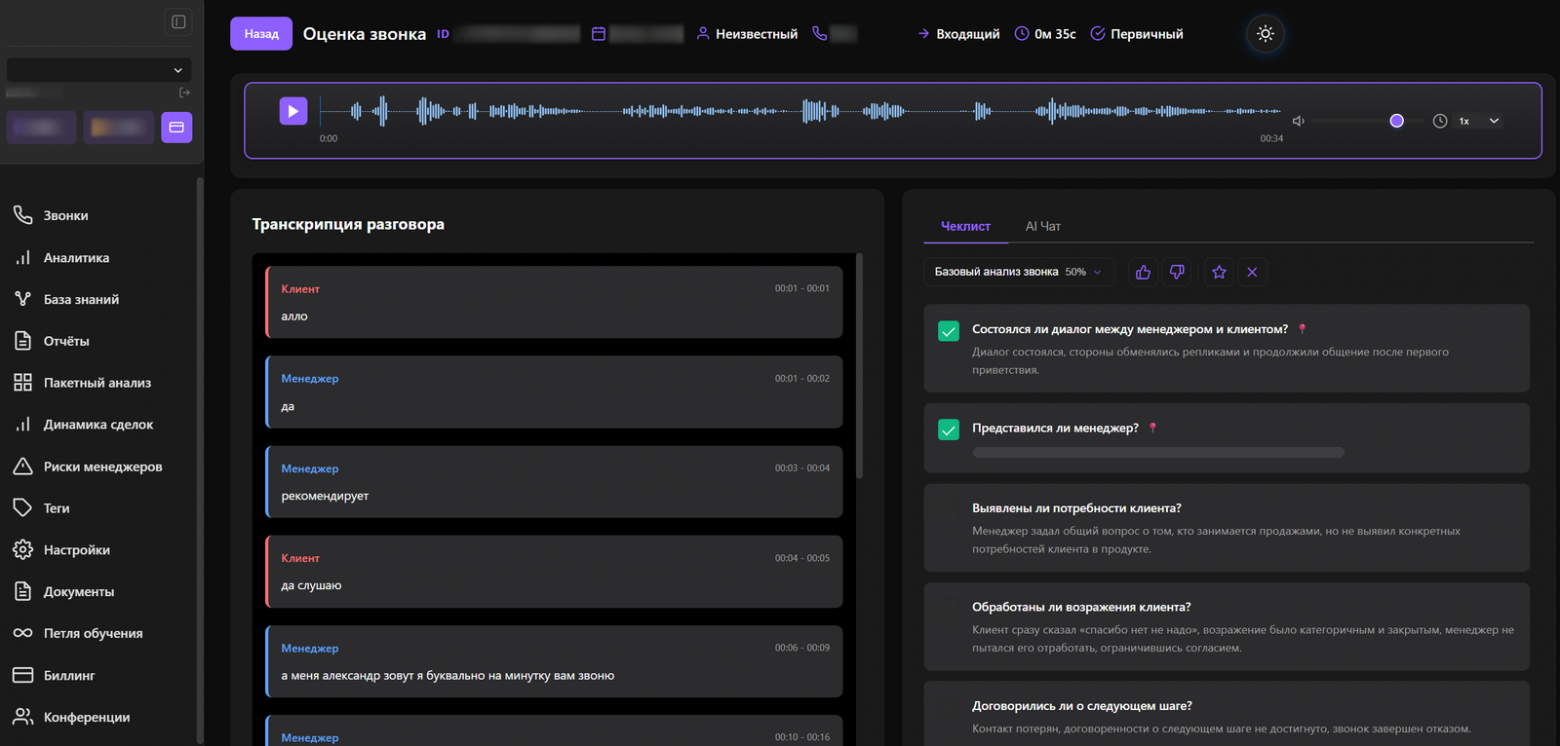Uncheck the 'Представился ли менеджер?' checkbox
1560x746 pixels.
point(949,430)
